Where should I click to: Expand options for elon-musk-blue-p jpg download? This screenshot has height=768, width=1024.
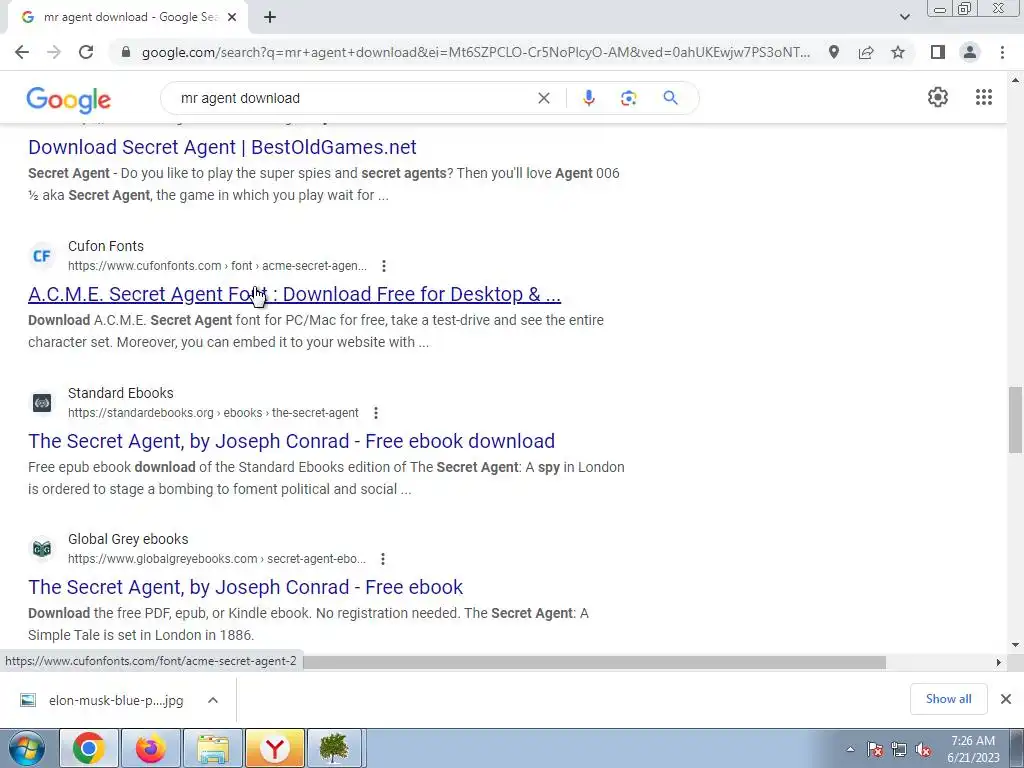(x=213, y=700)
